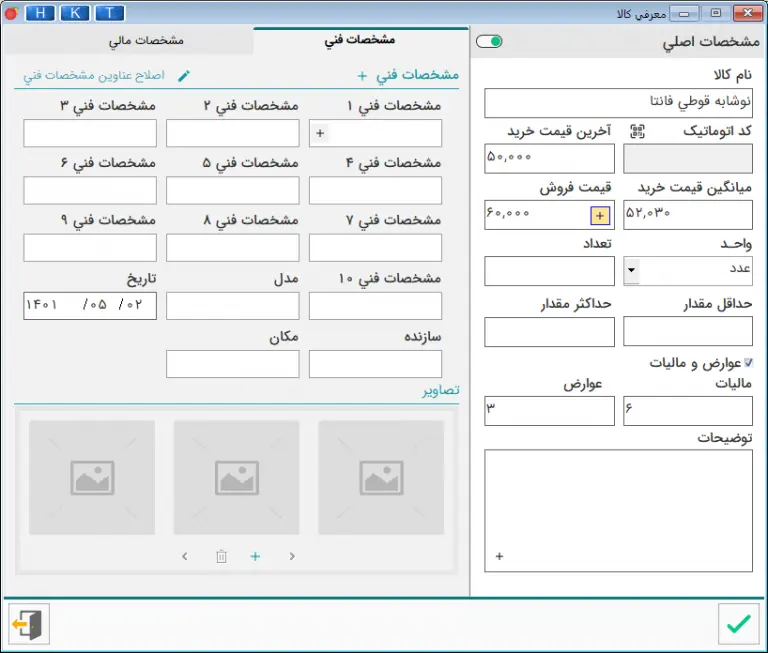Uncheck the عوارض و مالیات checkbox

pos(749,363)
